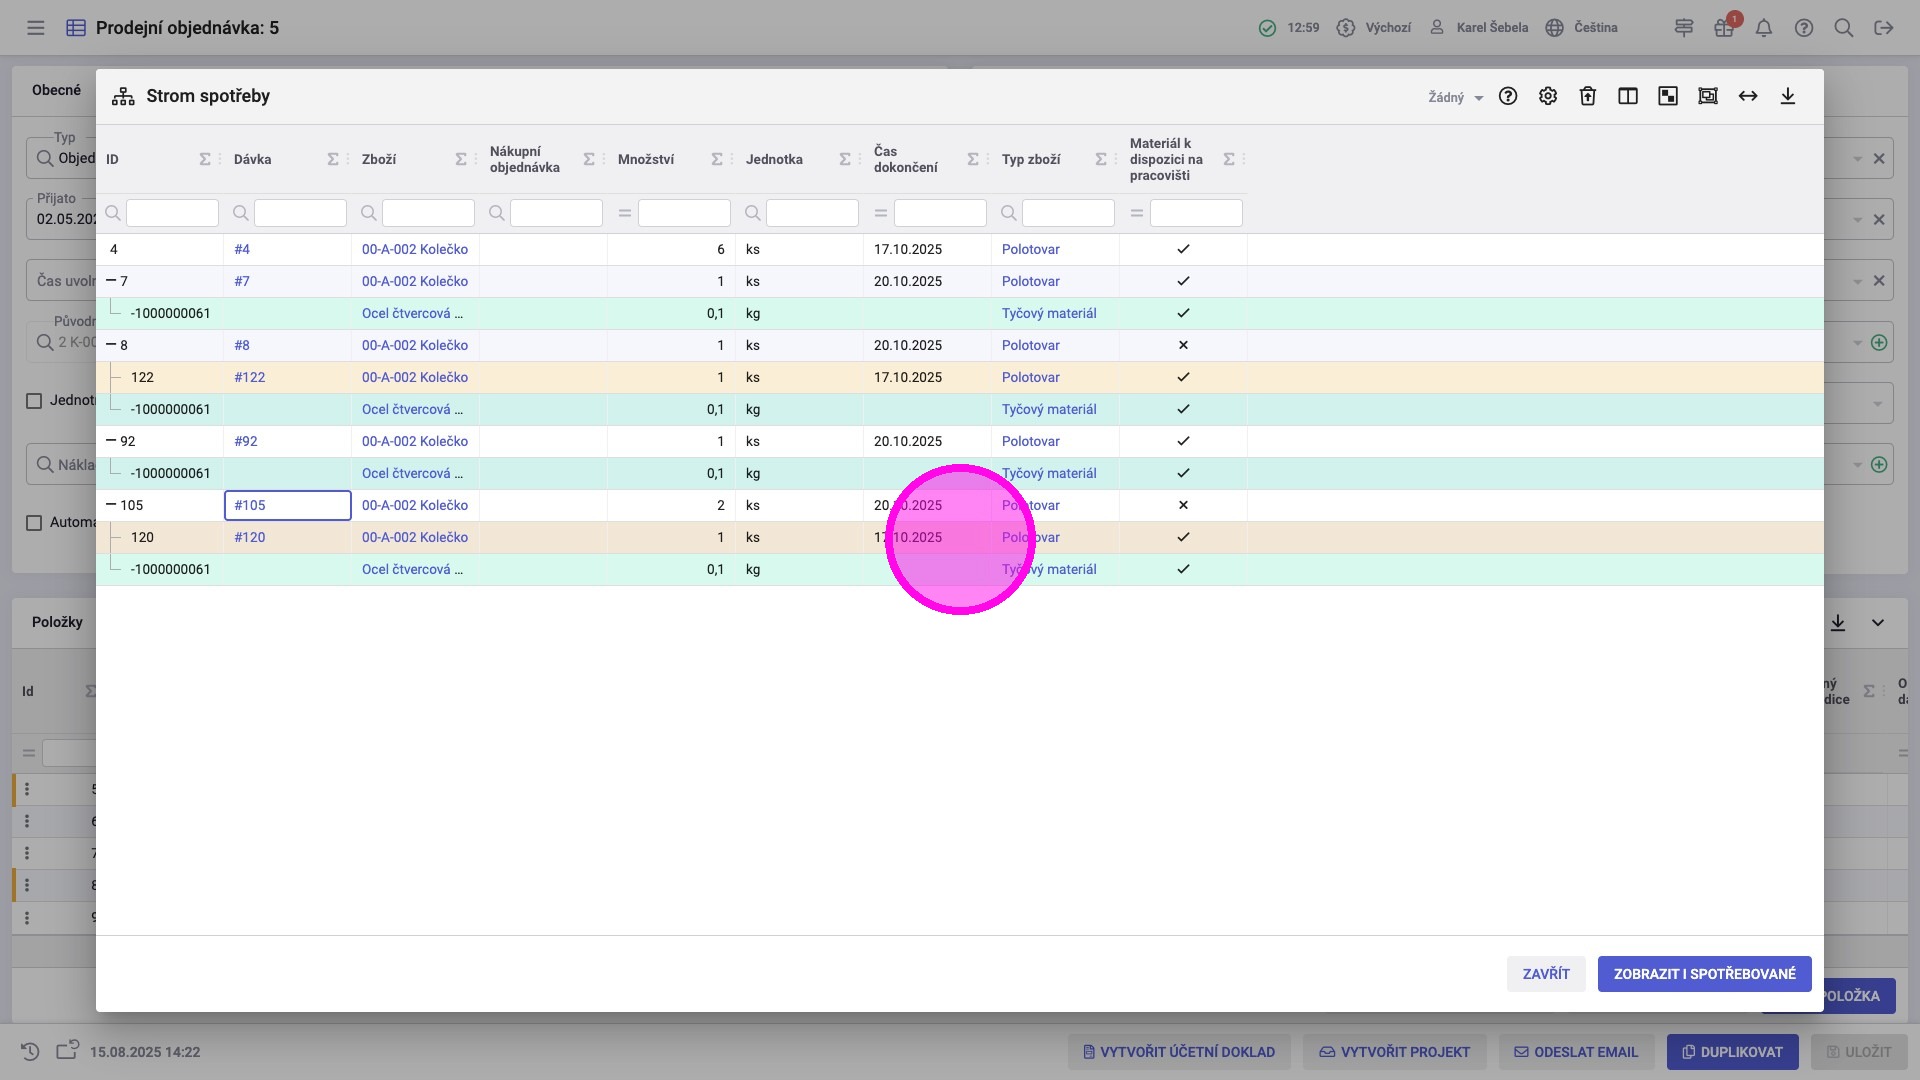Open help question mark icon in dialog header
Image resolution: width=1920 pixels, height=1080 pixels.
(x=1508, y=96)
